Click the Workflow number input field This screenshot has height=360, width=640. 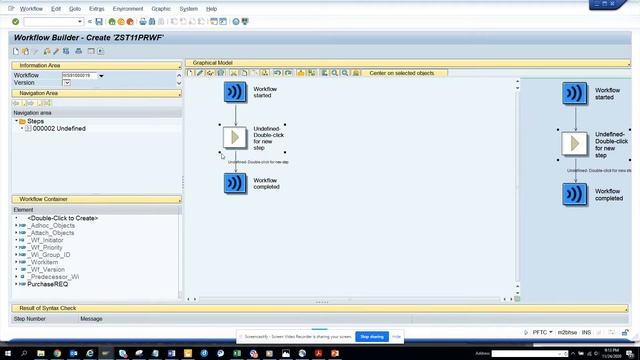80,76
